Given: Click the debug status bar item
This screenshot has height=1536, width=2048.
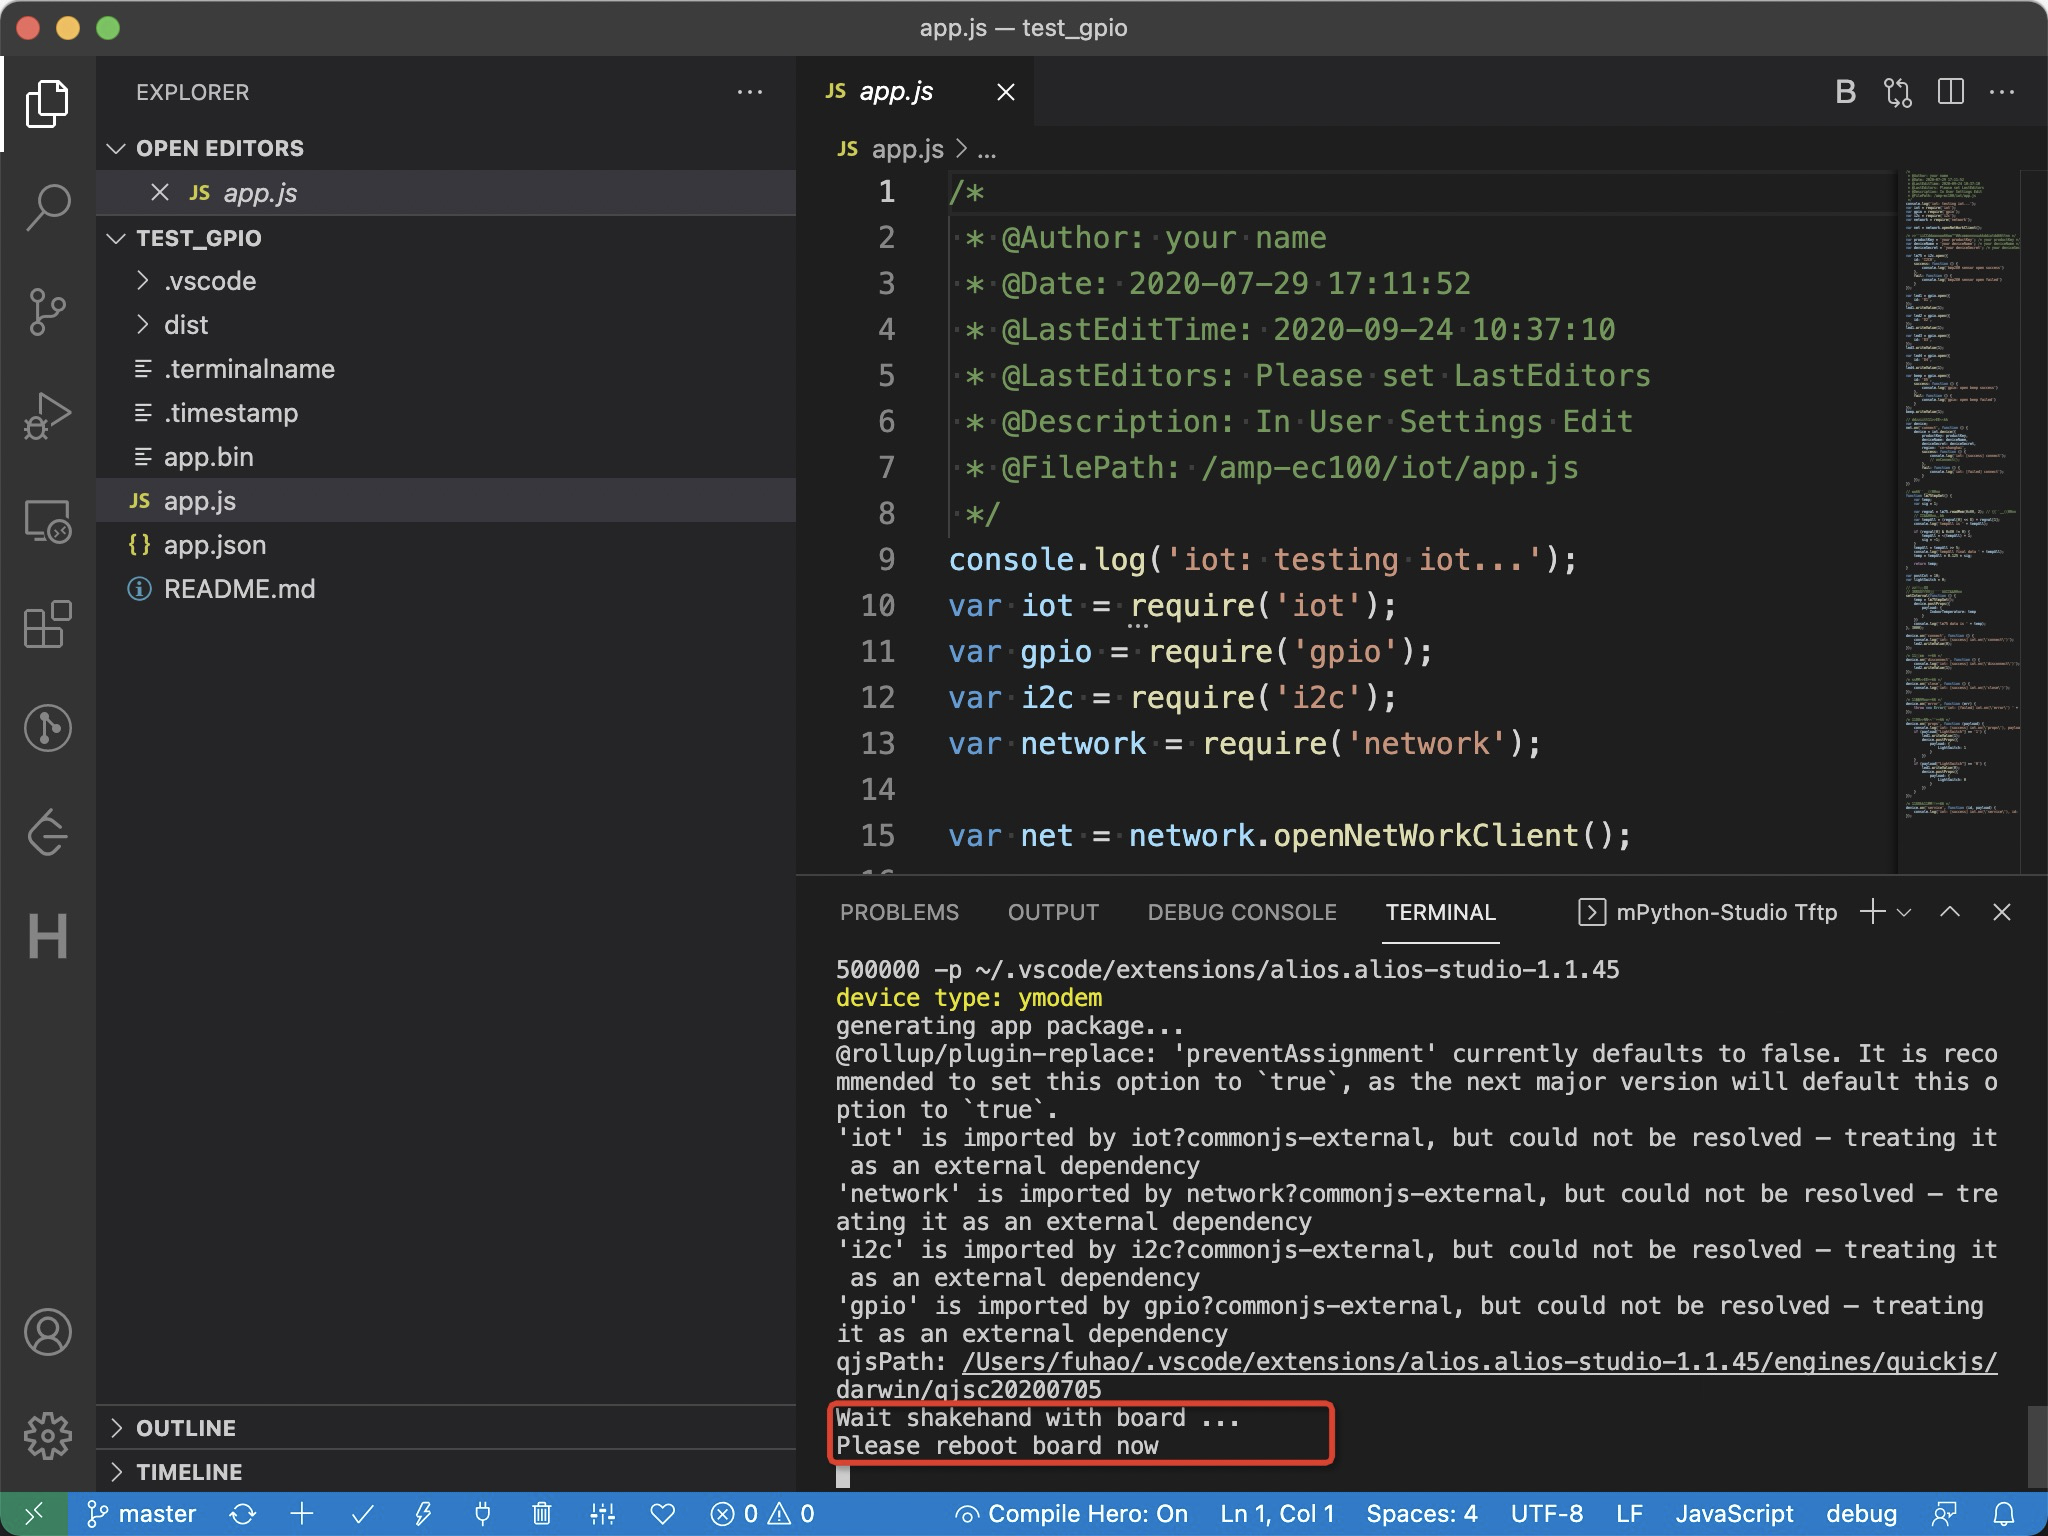Looking at the screenshot, I should [x=1861, y=1514].
